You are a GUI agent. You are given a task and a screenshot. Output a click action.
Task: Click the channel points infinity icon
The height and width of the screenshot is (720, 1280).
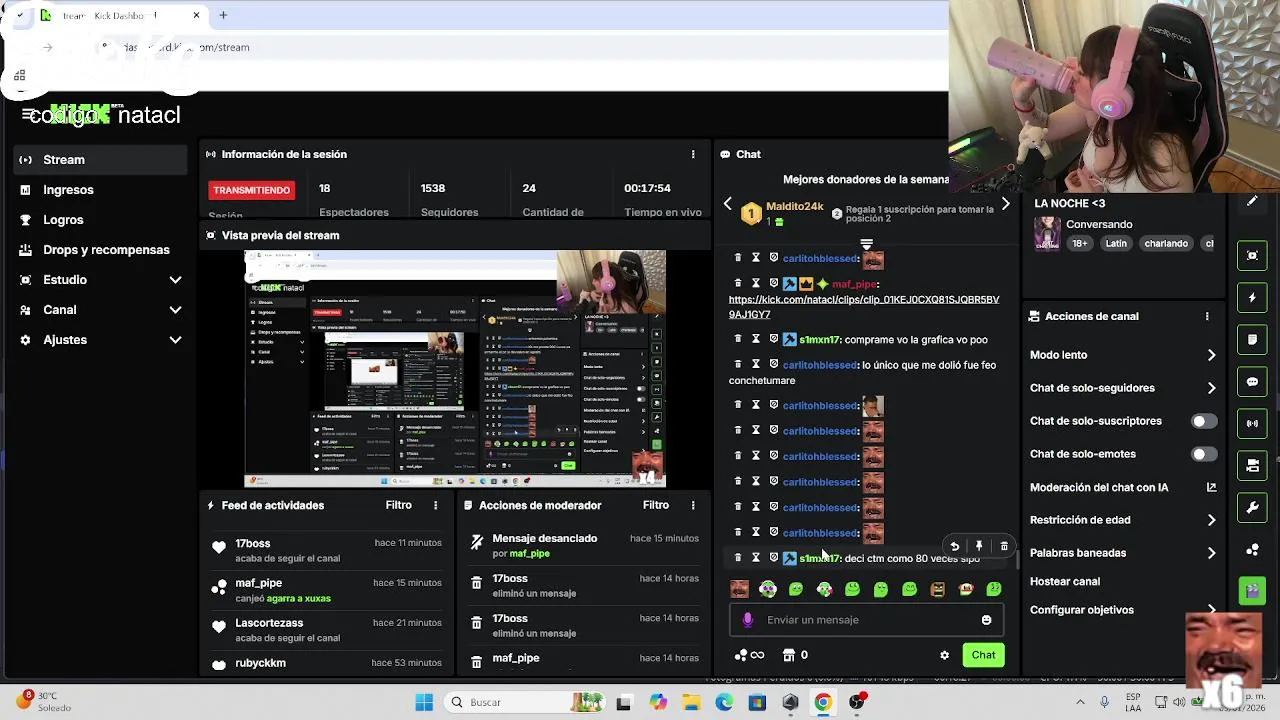point(750,655)
